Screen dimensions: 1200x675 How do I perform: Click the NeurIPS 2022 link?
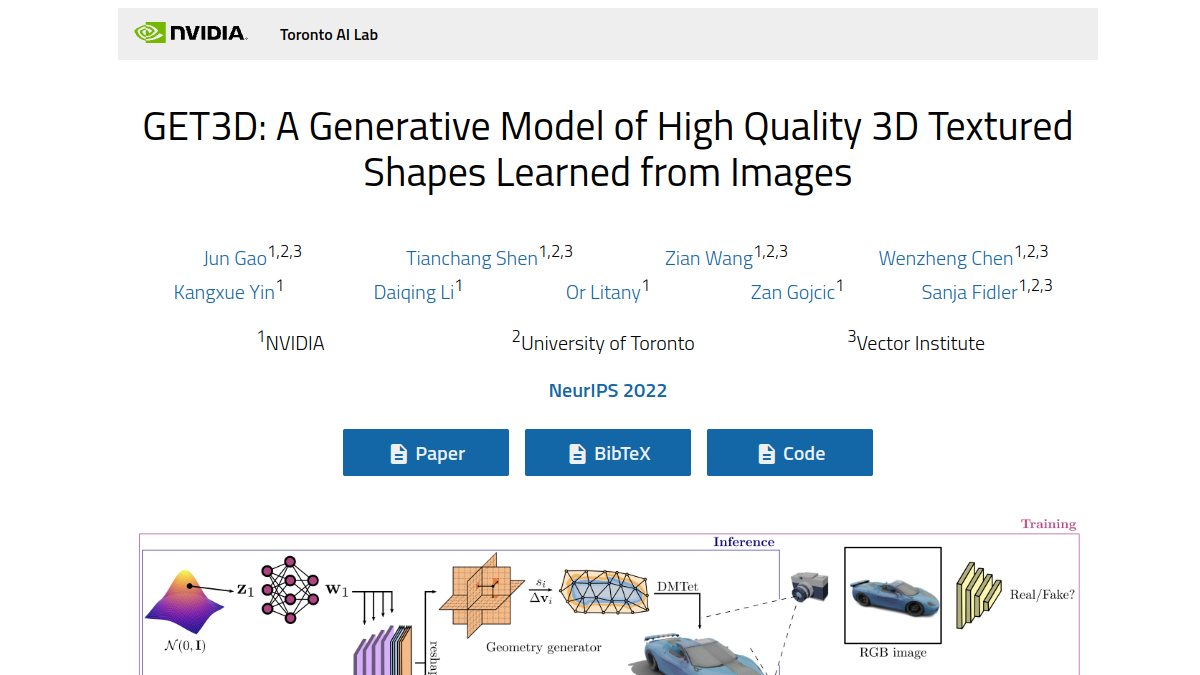(x=608, y=390)
